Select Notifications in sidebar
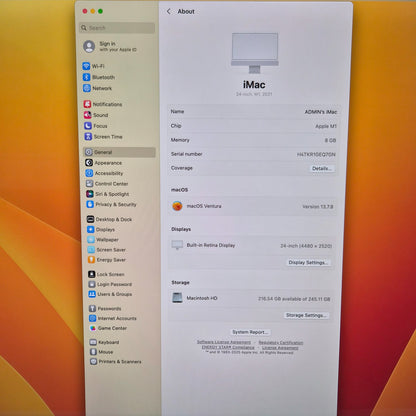416x416 pixels. click(103, 104)
